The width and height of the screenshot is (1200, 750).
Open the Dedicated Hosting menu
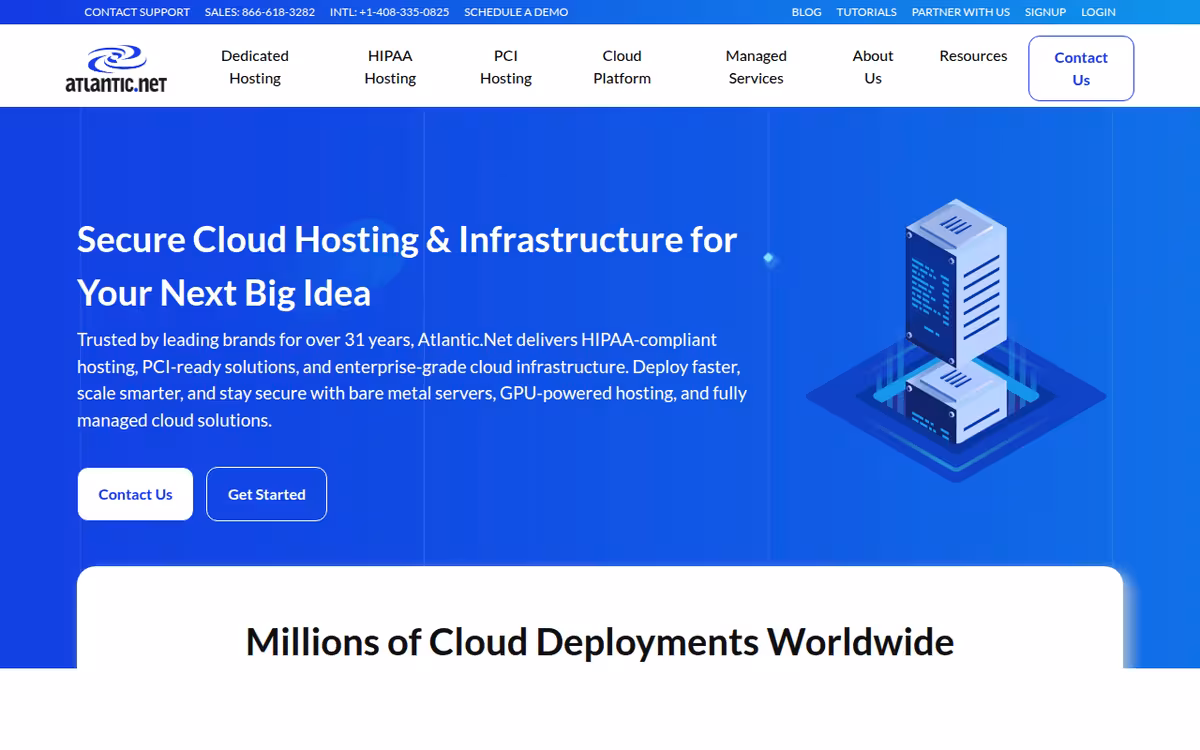point(255,67)
